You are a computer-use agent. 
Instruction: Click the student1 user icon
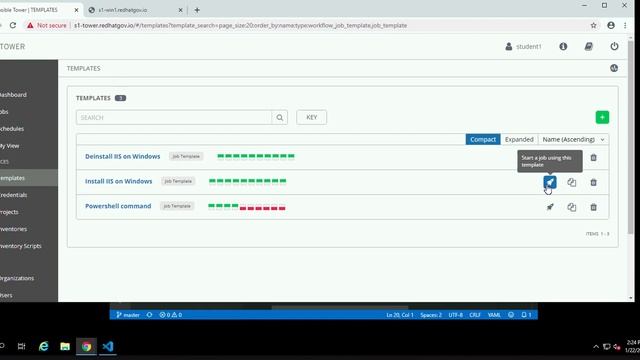(x=509, y=47)
